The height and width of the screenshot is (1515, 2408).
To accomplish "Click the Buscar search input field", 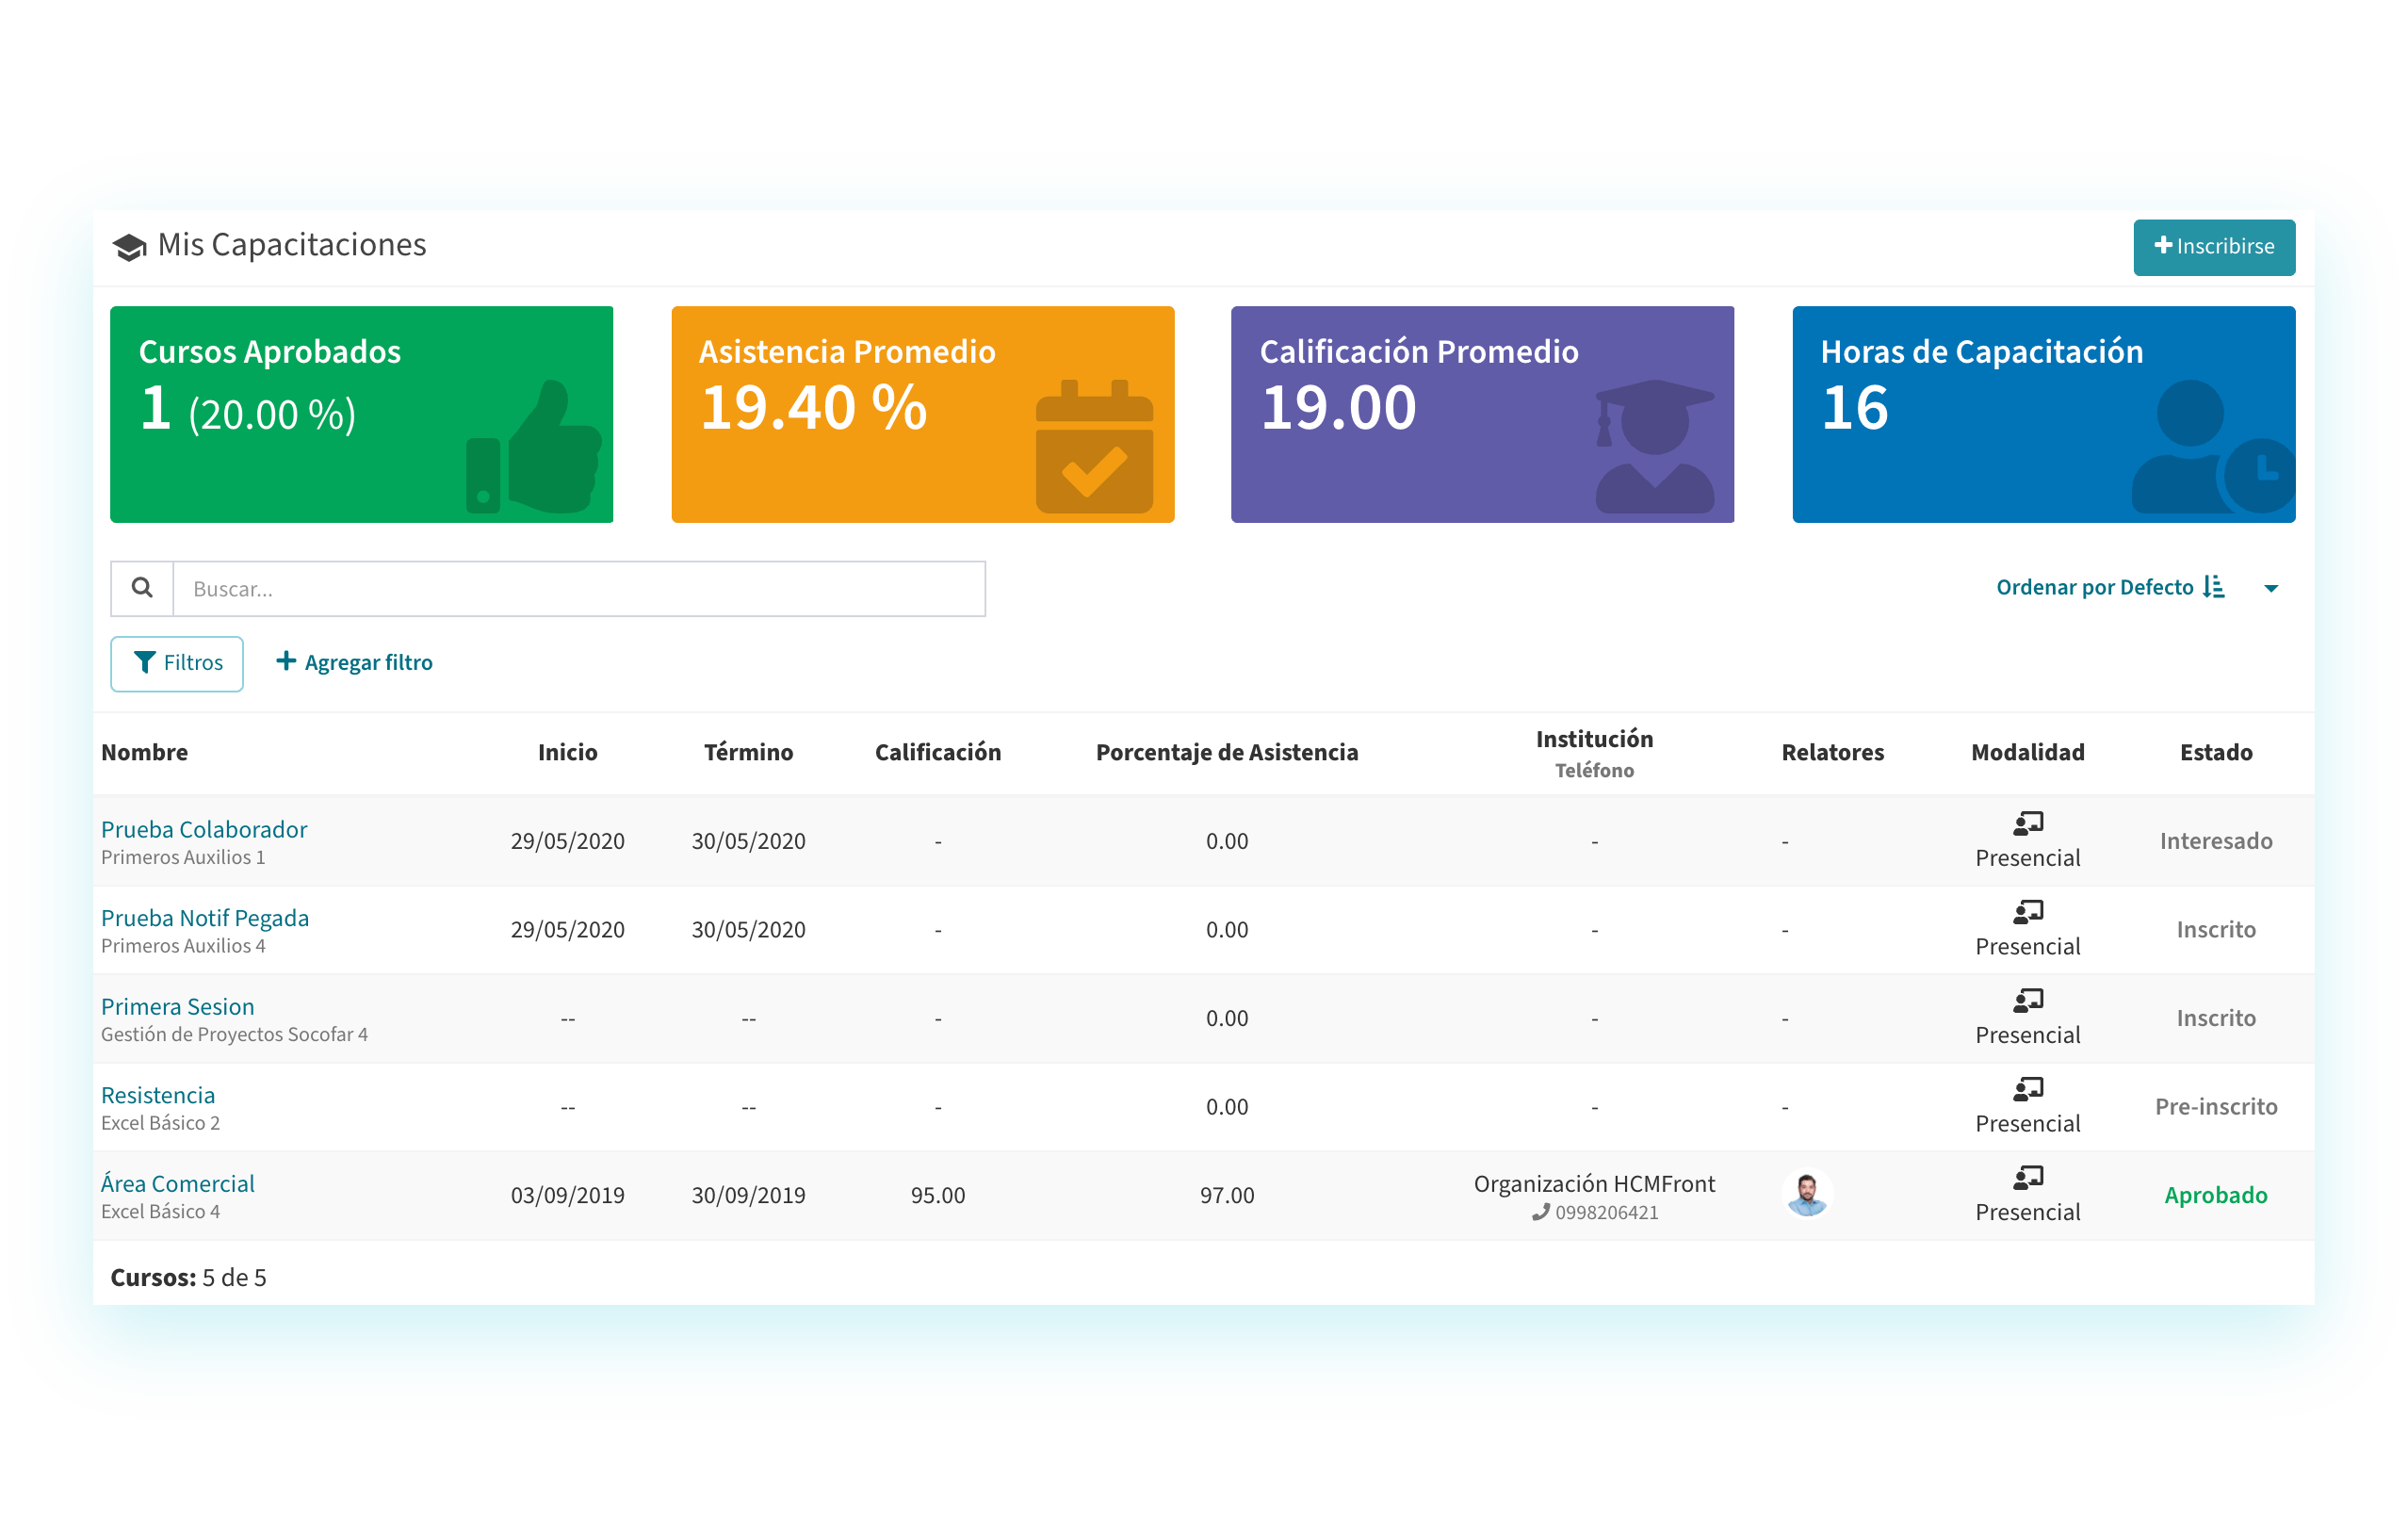I will pos(578,589).
